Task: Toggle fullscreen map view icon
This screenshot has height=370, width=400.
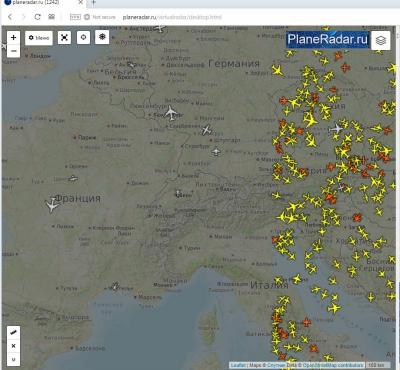Action: [x=64, y=38]
